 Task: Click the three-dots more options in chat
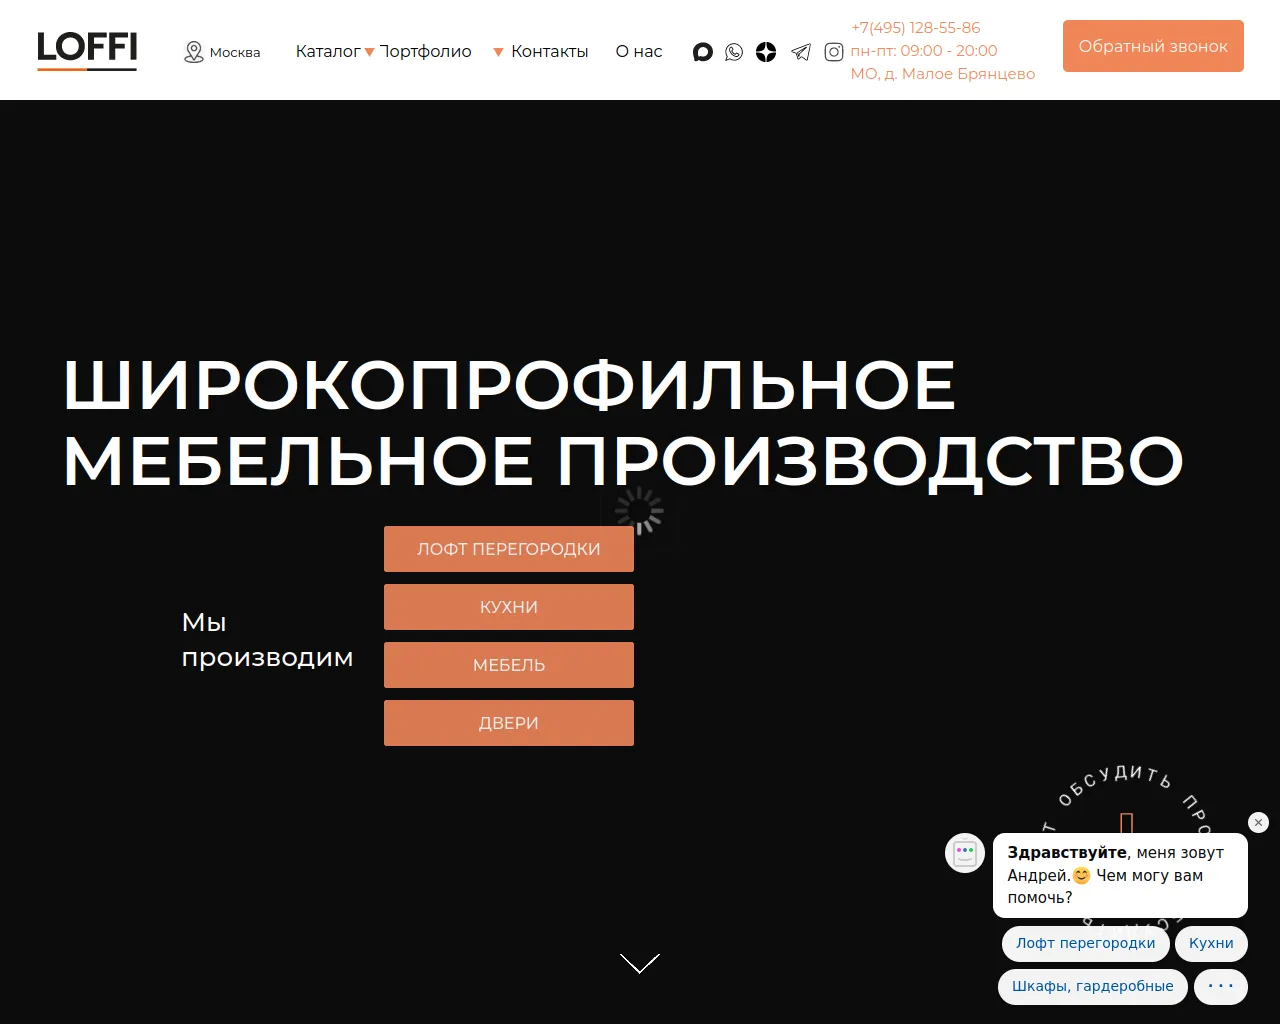point(1220,986)
